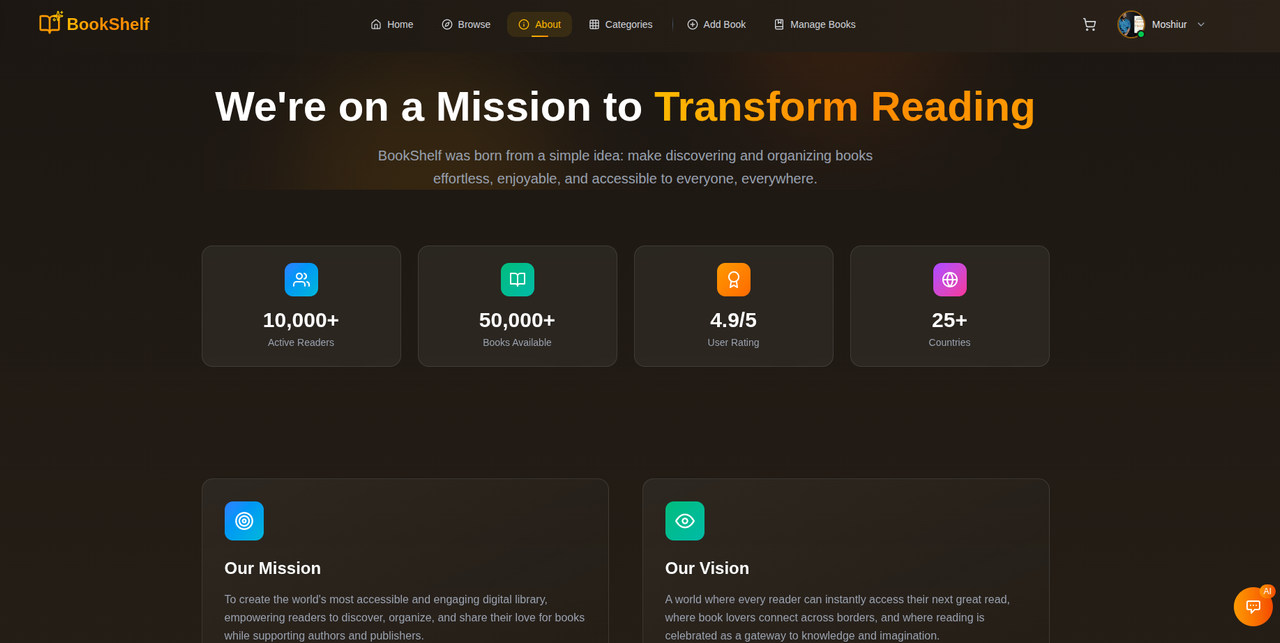Click the 25+ countries value
The image size is (1280, 643).
point(949,320)
